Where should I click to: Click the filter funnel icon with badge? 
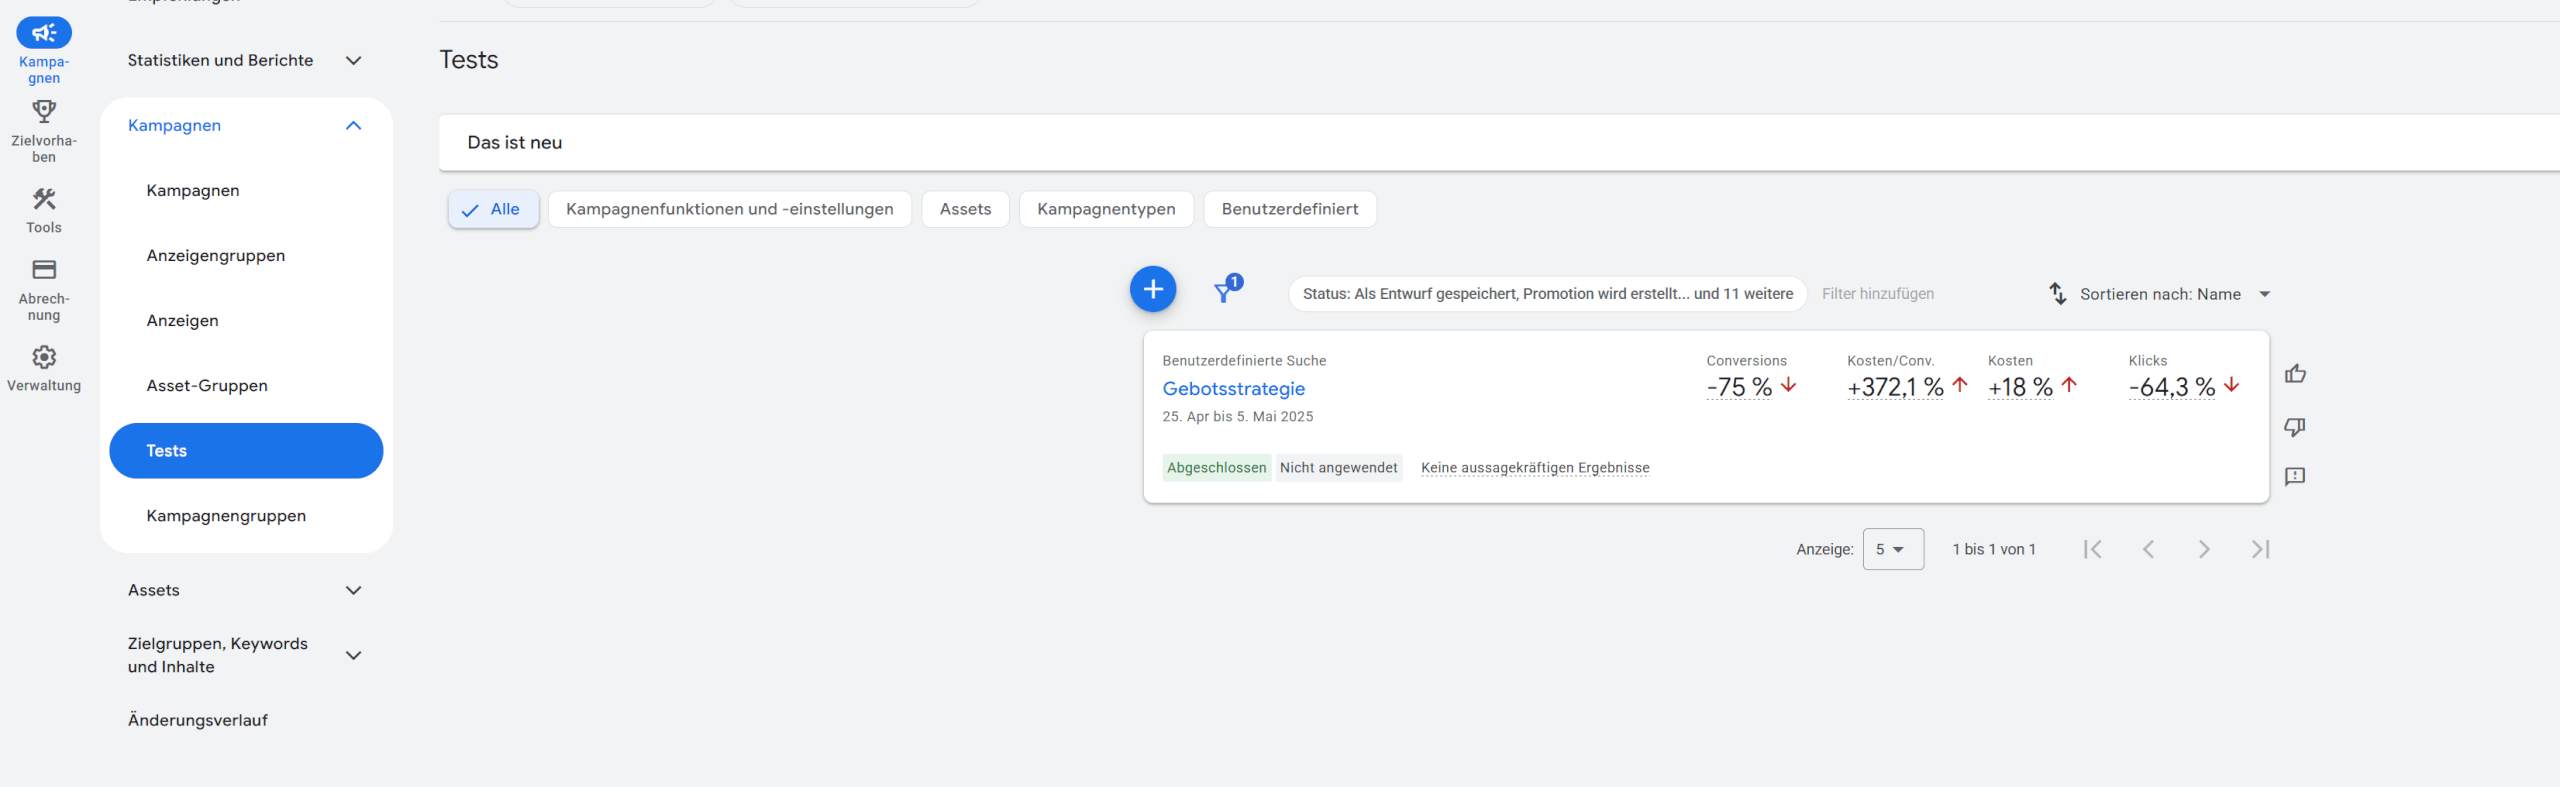[x=1226, y=290]
